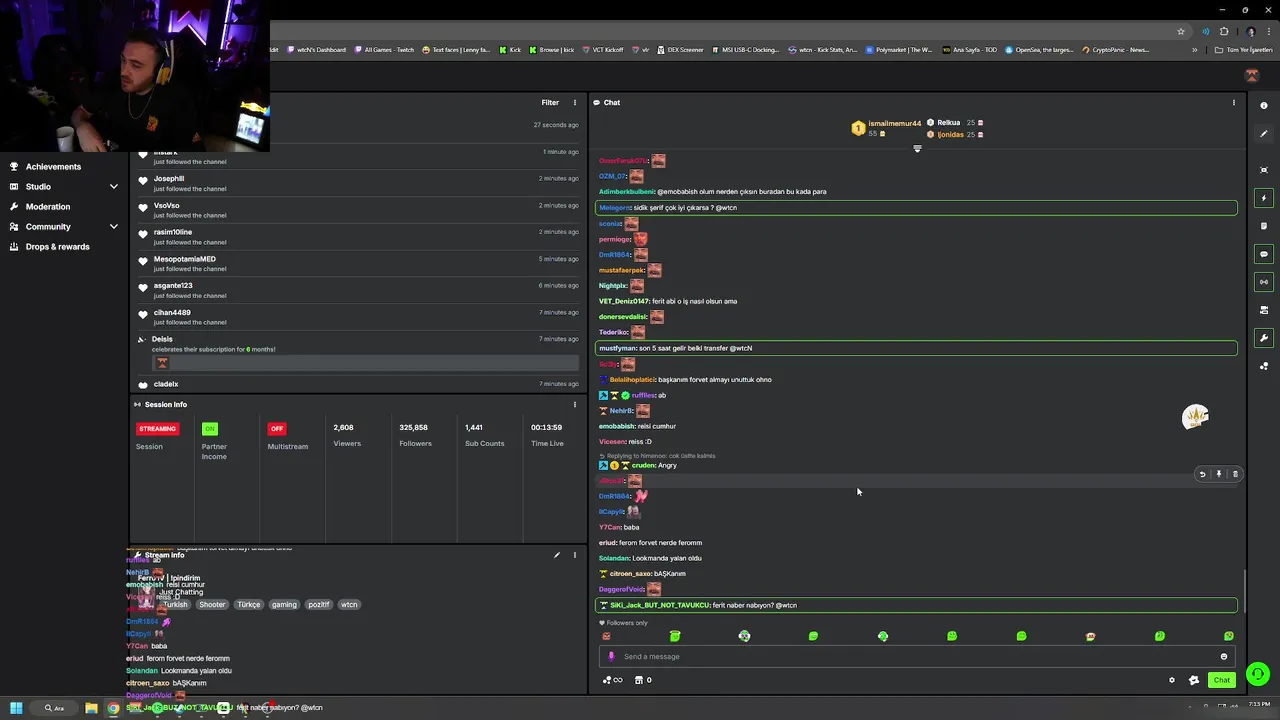Select the Türkçe stream tag
This screenshot has height=720, width=1280.
(x=248, y=604)
